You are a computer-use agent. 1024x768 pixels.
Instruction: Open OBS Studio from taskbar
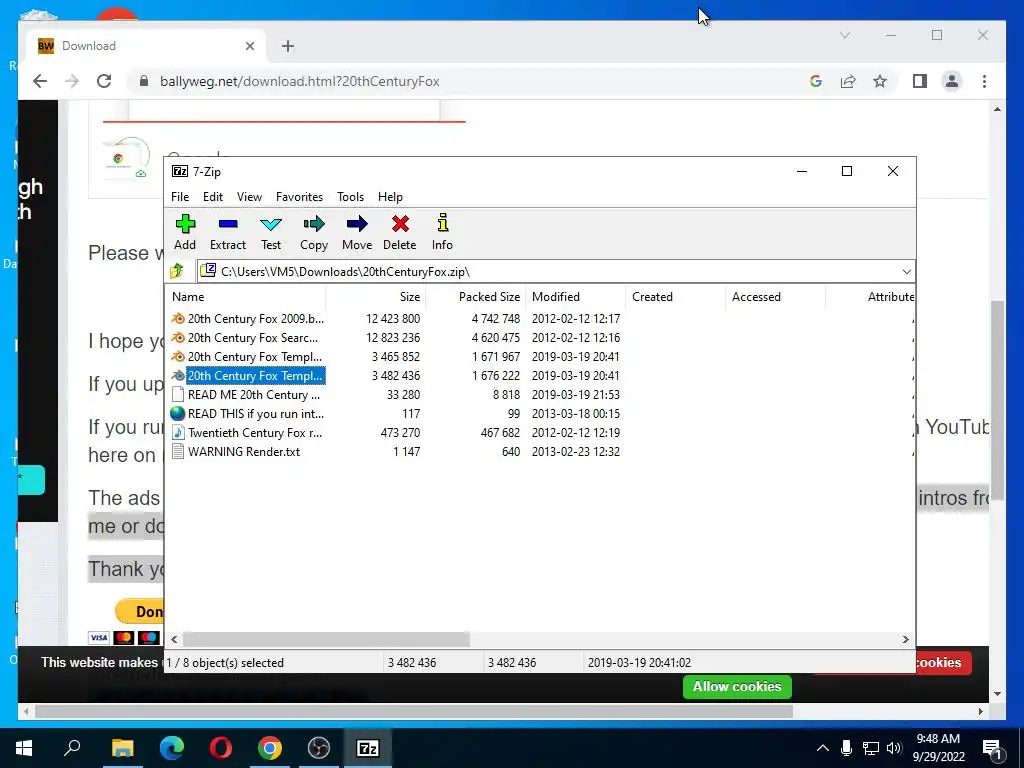319,748
